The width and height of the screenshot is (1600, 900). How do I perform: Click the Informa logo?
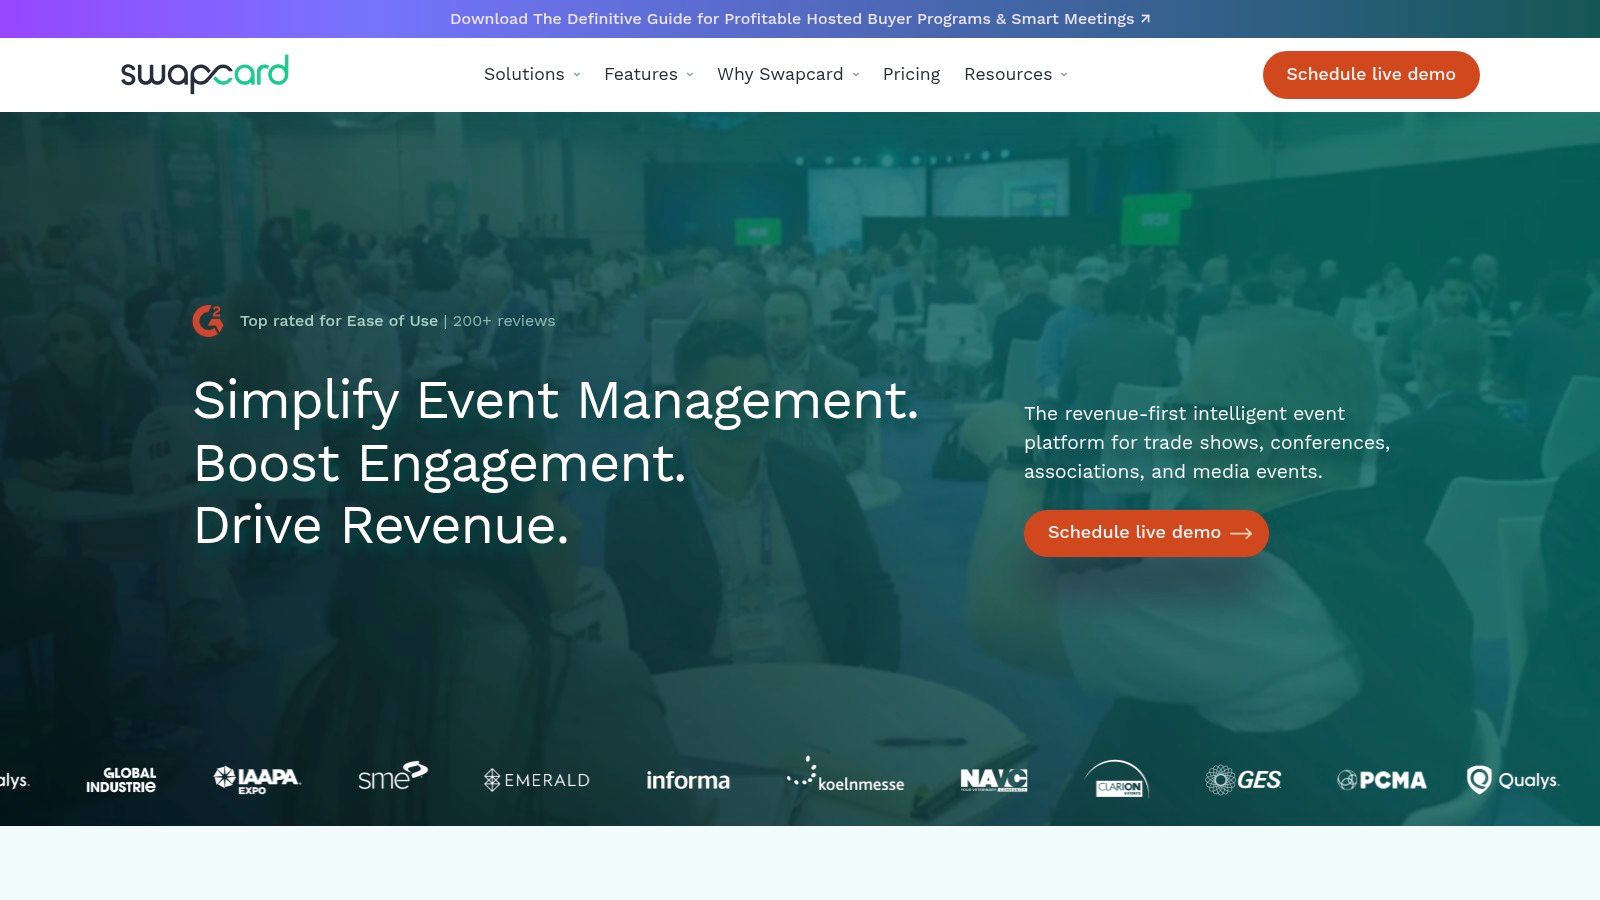688,780
